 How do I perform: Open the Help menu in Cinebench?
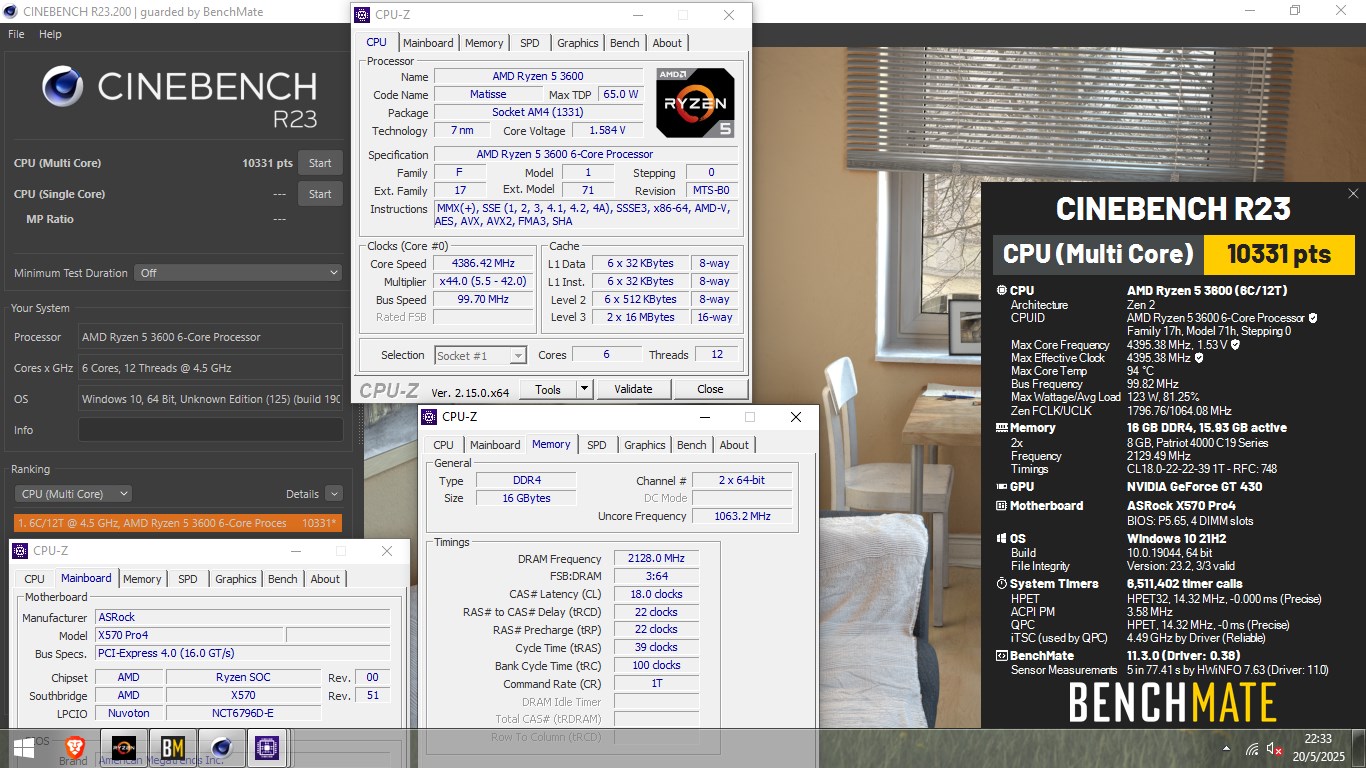(x=50, y=34)
